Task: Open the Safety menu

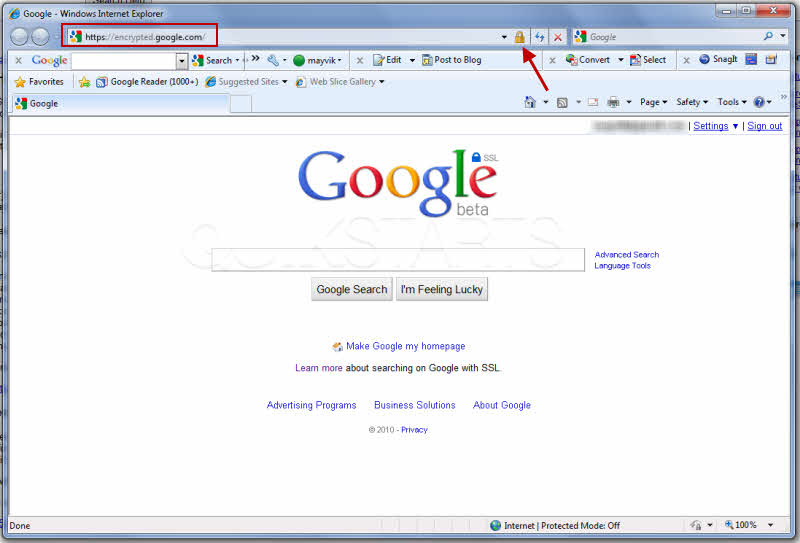Action: pos(692,102)
